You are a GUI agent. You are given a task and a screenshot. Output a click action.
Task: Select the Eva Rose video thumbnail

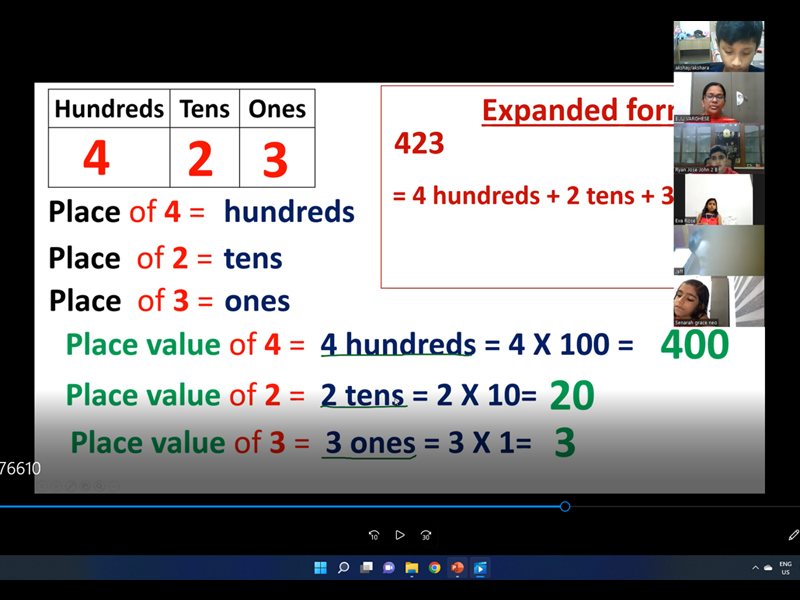click(712, 198)
